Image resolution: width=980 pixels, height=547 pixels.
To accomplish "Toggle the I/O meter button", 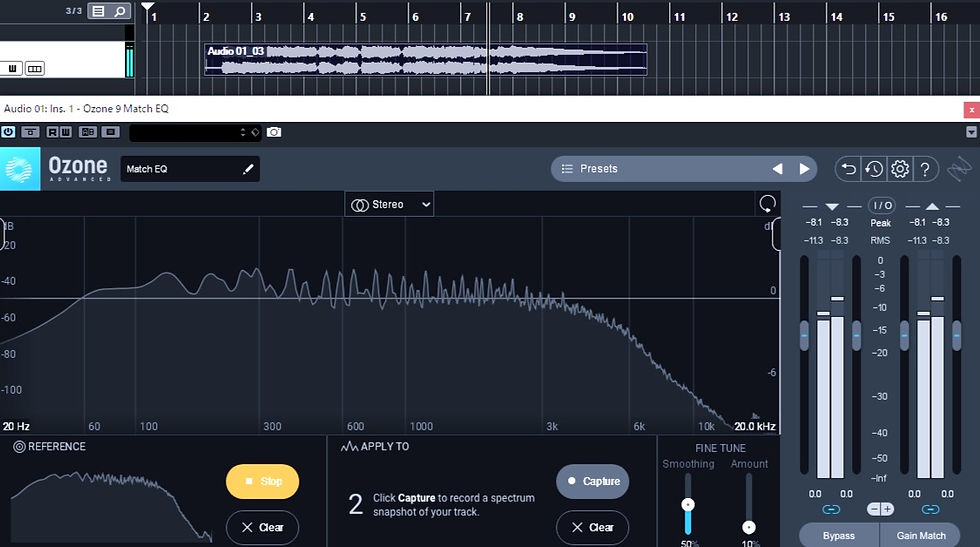I will tap(881, 205).
